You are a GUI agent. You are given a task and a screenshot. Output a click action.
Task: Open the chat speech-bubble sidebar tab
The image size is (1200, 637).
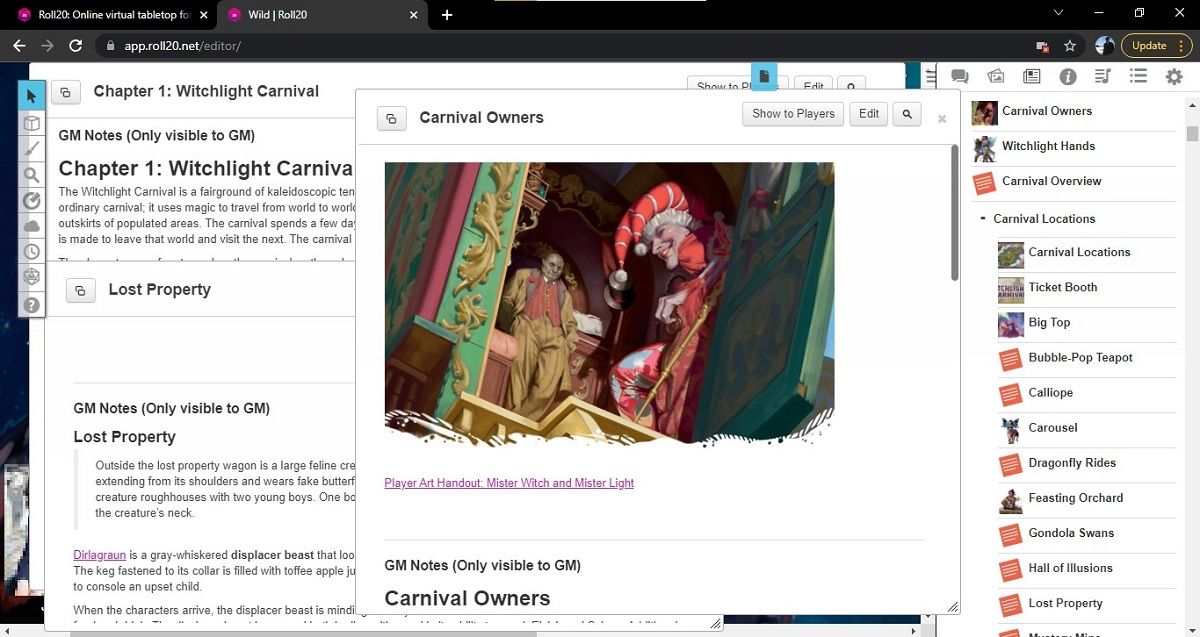959,75
